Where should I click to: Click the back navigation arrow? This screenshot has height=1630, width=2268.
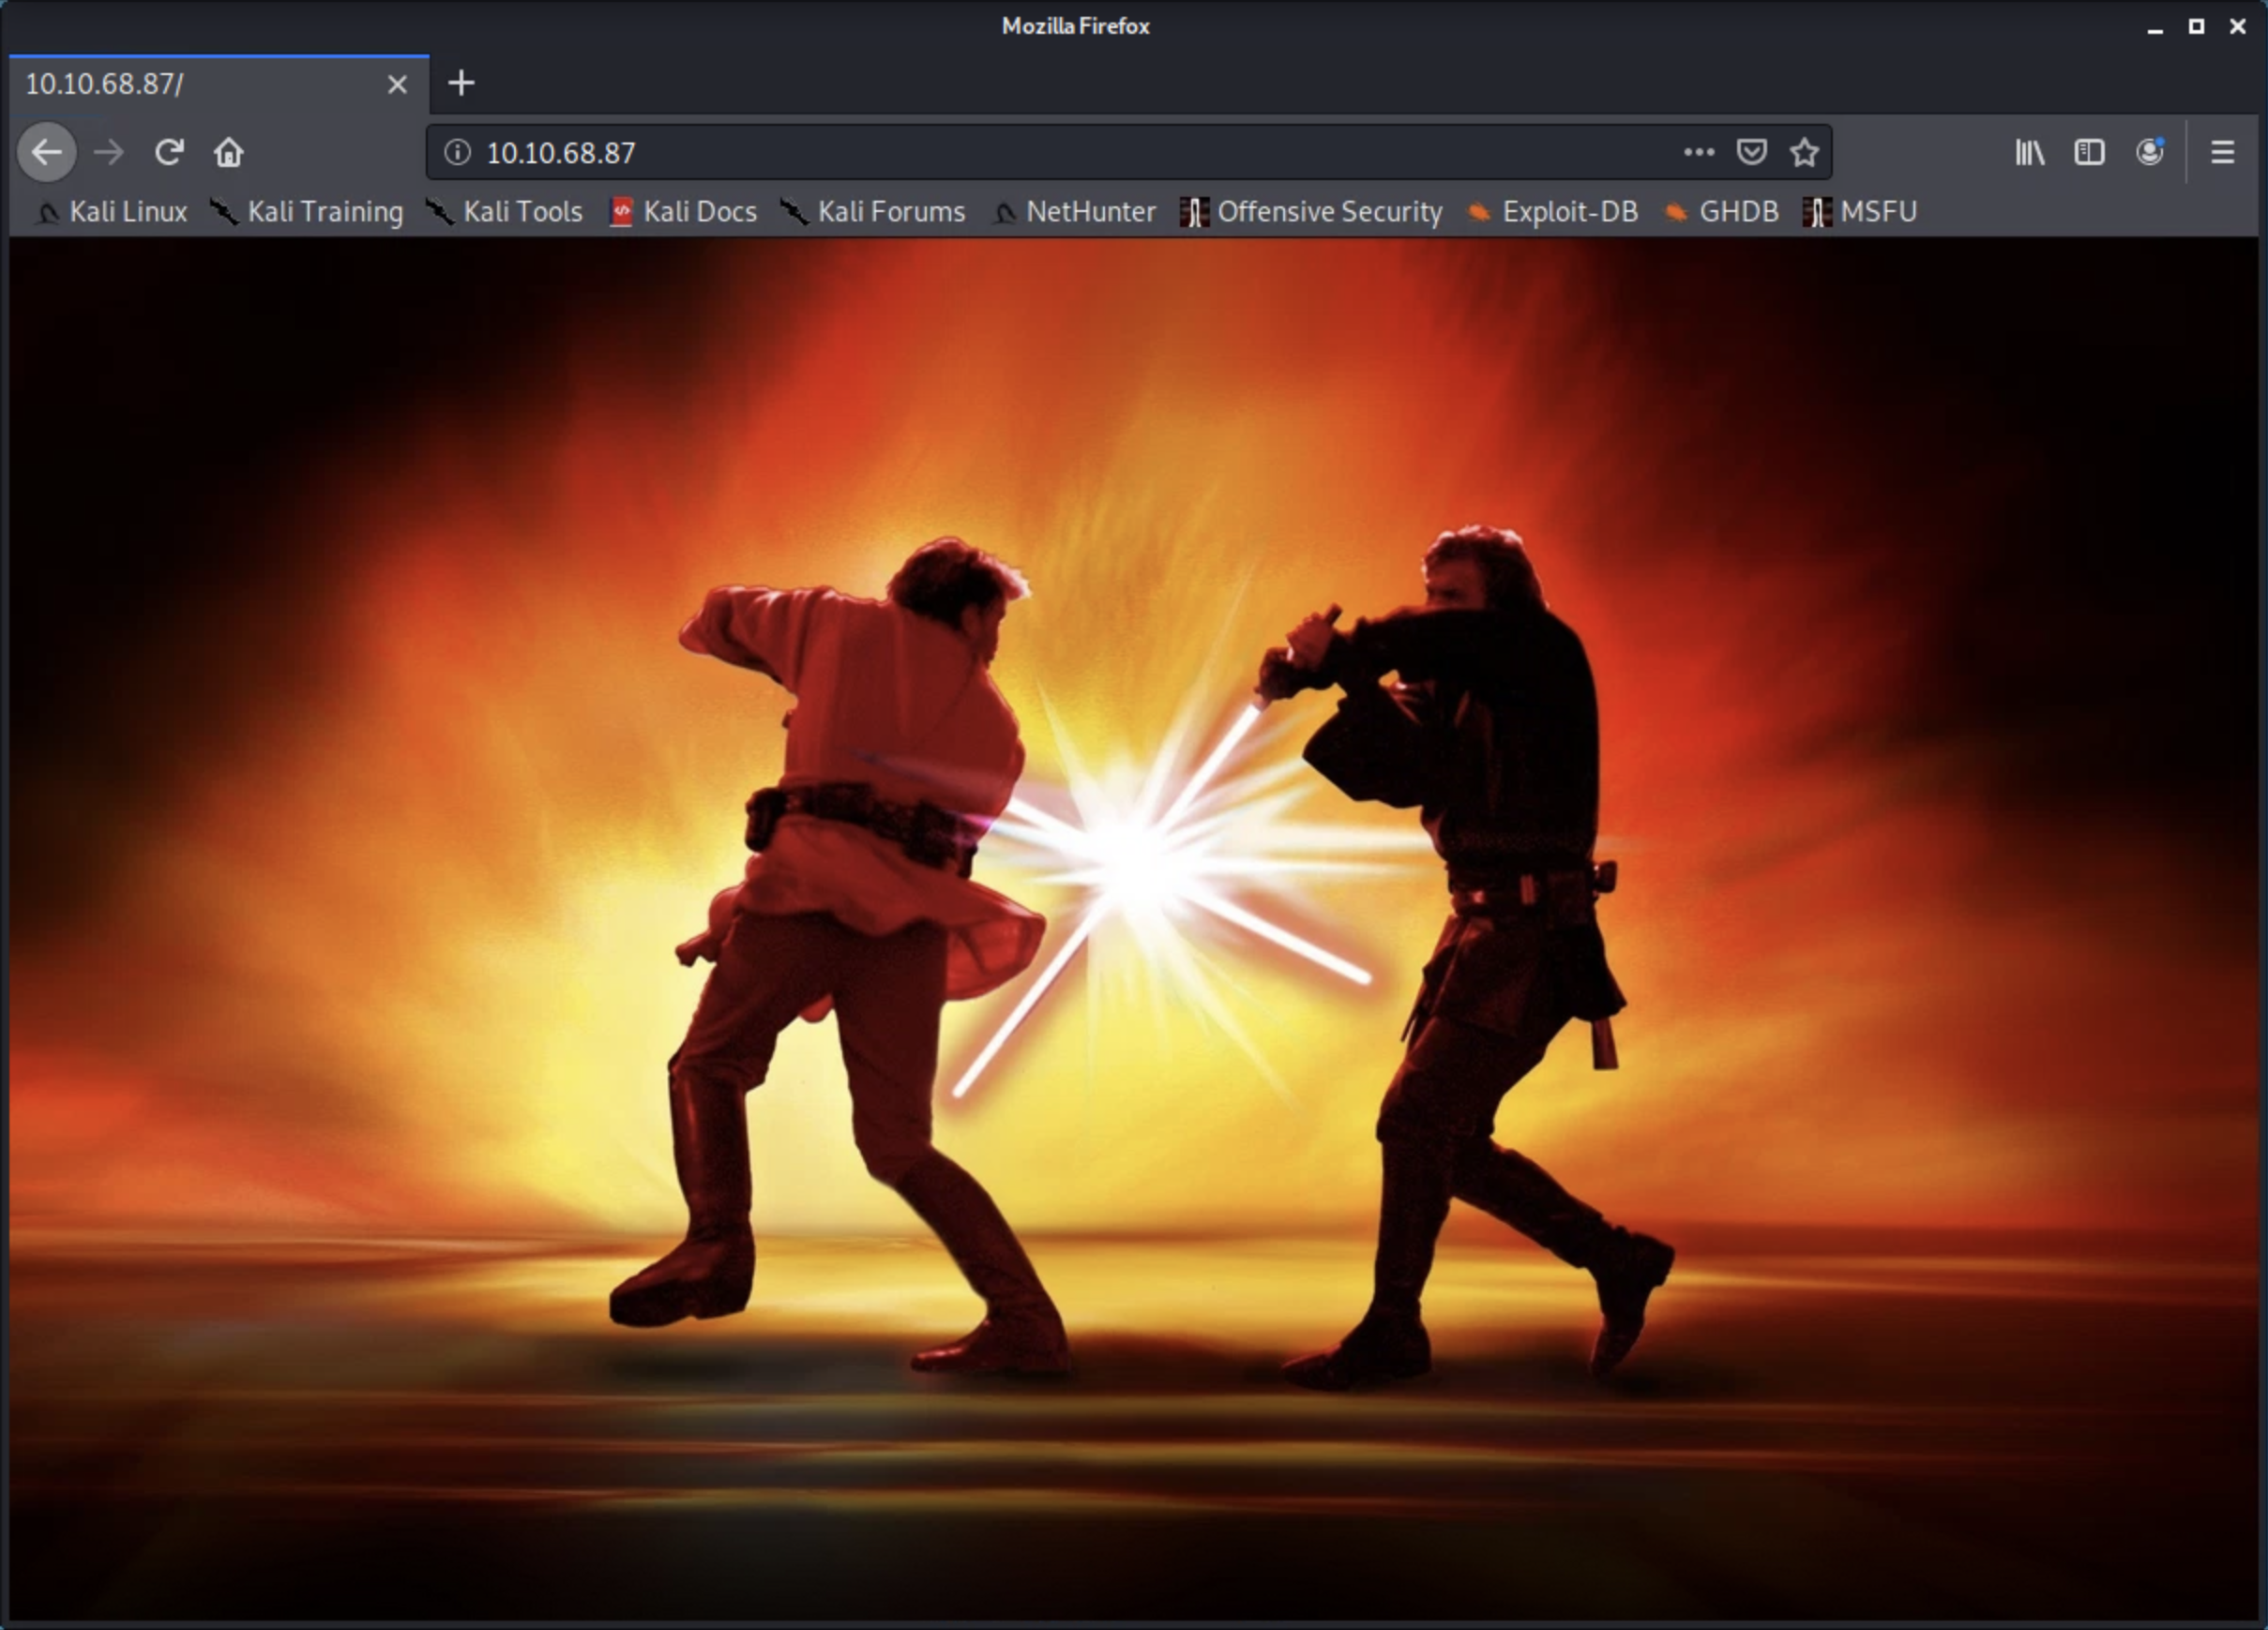tap(46, 152)
